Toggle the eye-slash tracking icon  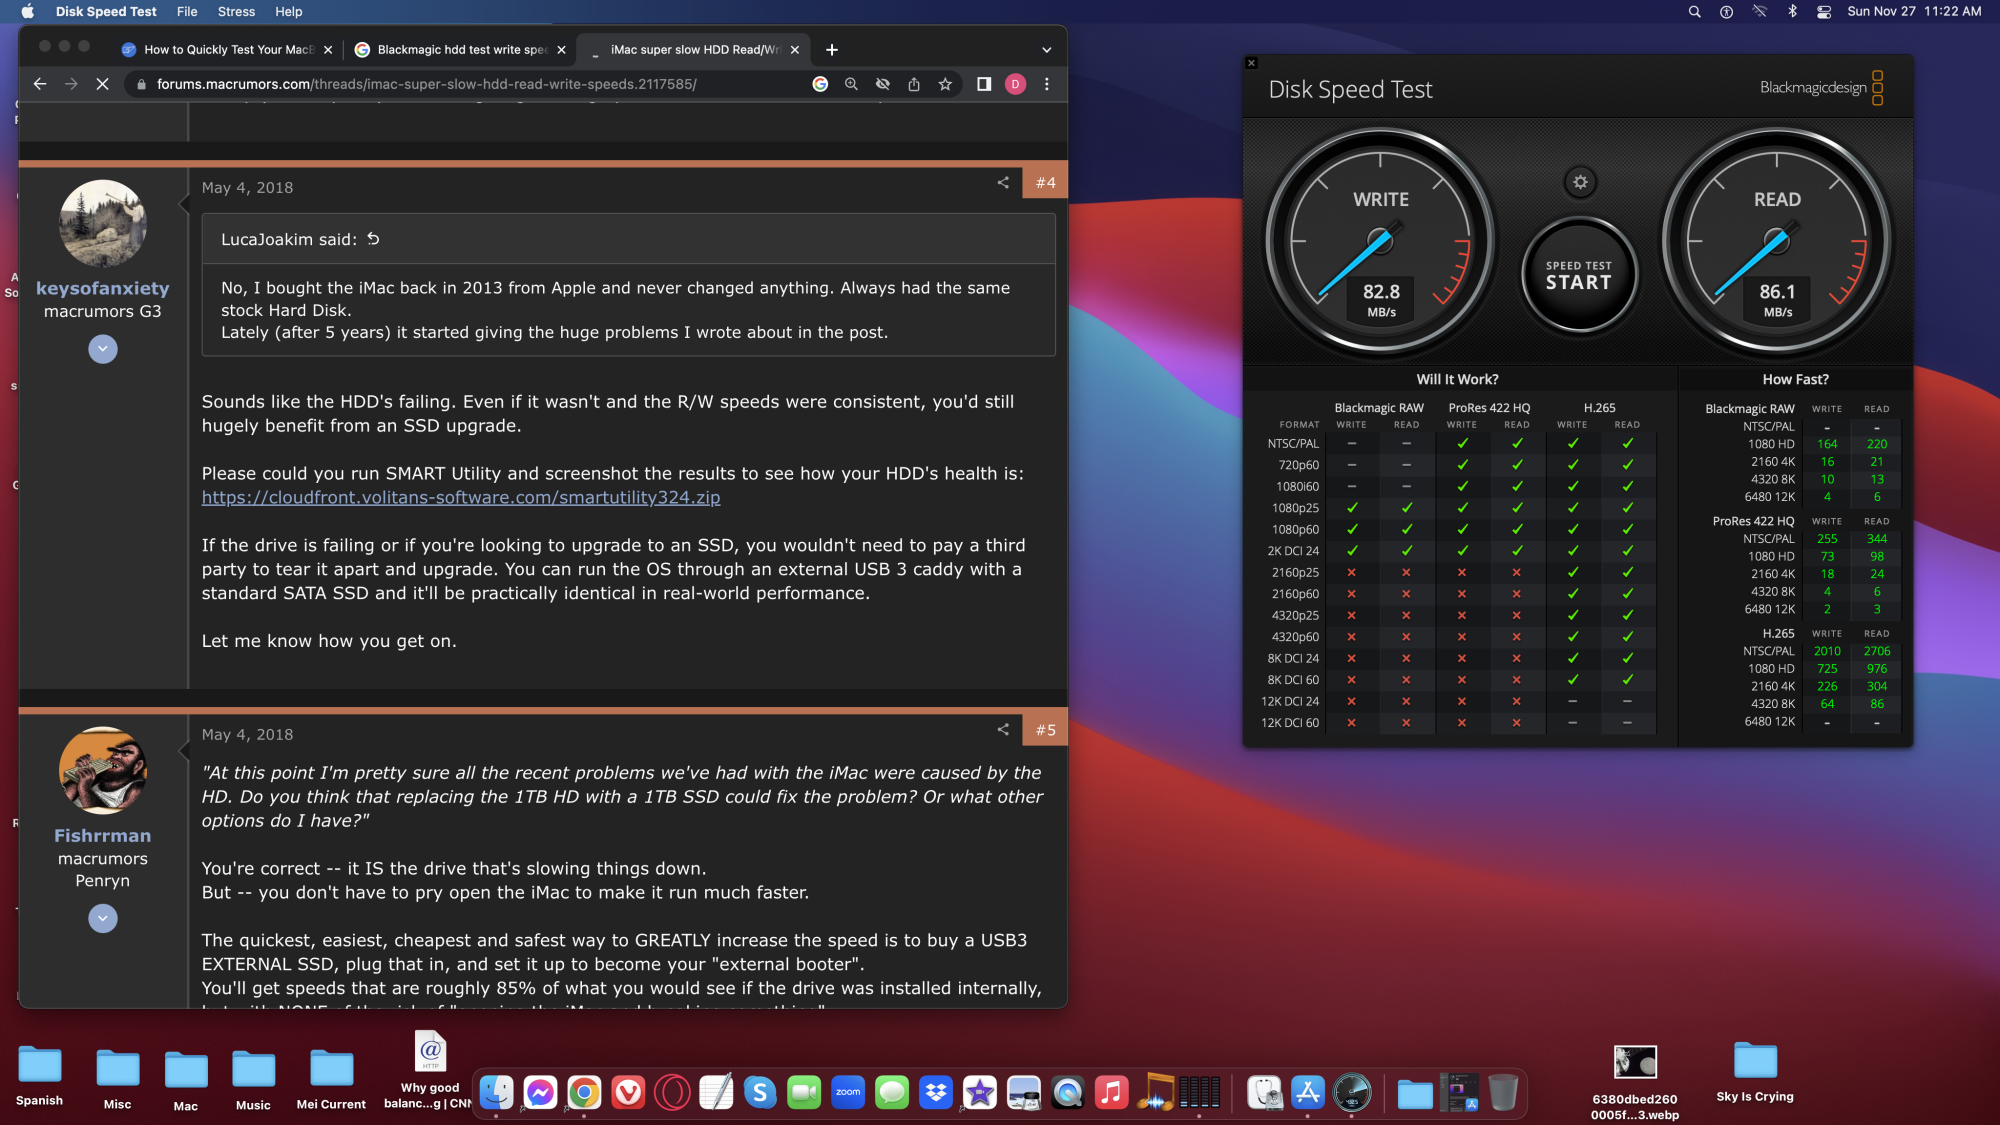tap(882, 84)
